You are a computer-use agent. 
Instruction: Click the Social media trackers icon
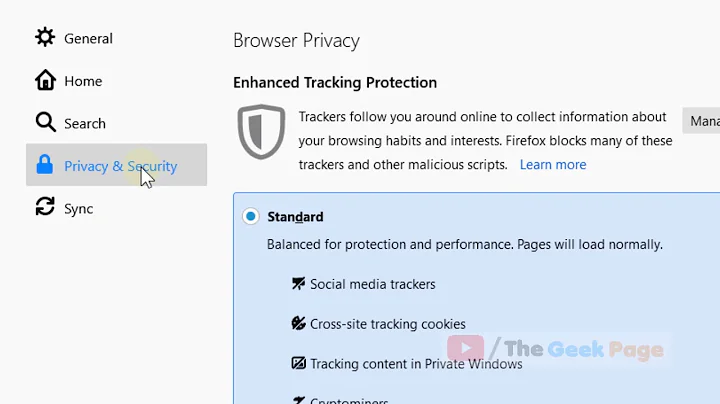[298, 284]
